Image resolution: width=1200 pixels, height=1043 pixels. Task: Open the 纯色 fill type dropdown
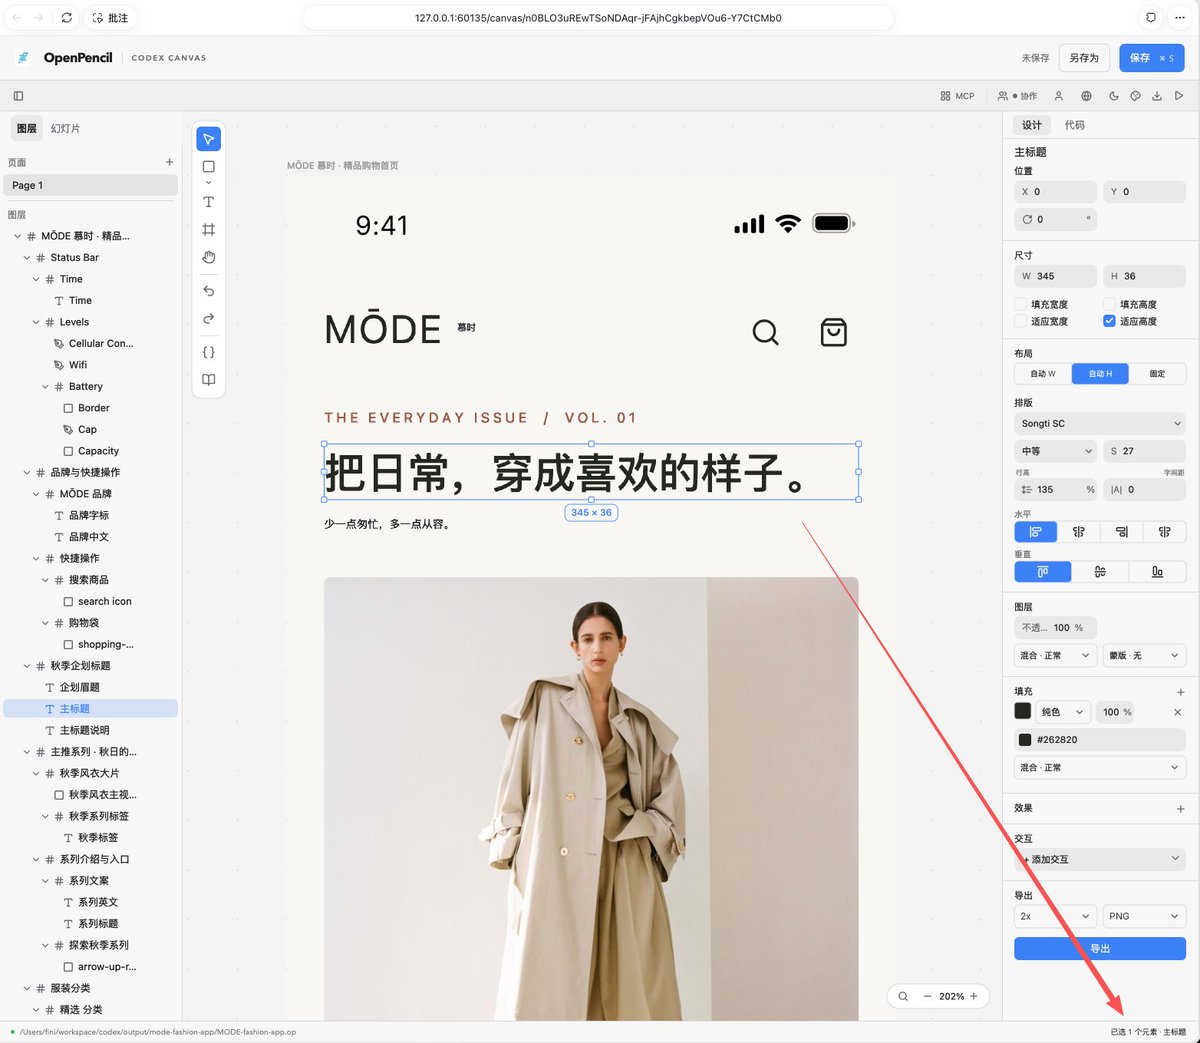pos(1063,712)
